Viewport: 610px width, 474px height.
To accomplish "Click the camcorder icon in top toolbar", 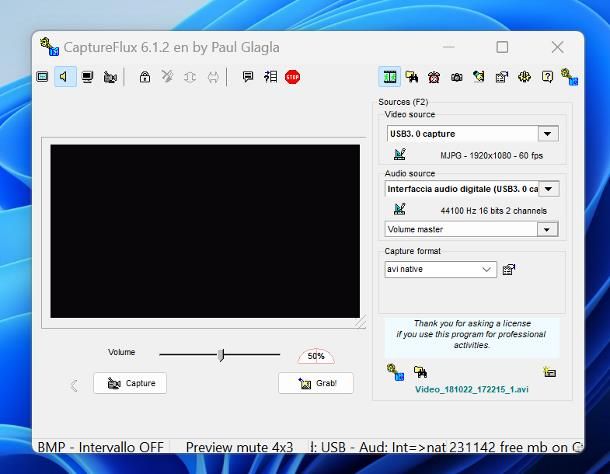I will click(110, 77).
